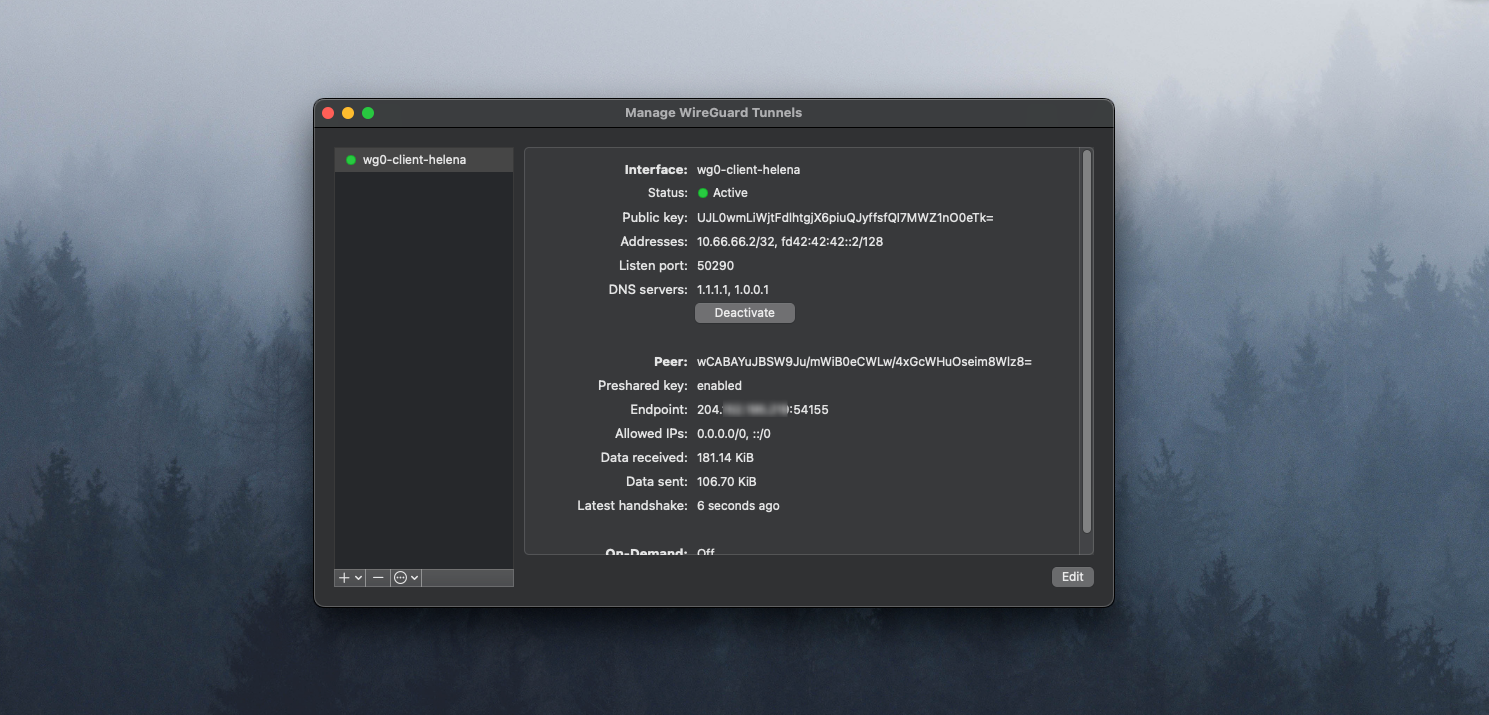Click the minus button to remove tunnel
This screenshot has height=715, width=1489.
pyautogui.click(x=377, y=578)
